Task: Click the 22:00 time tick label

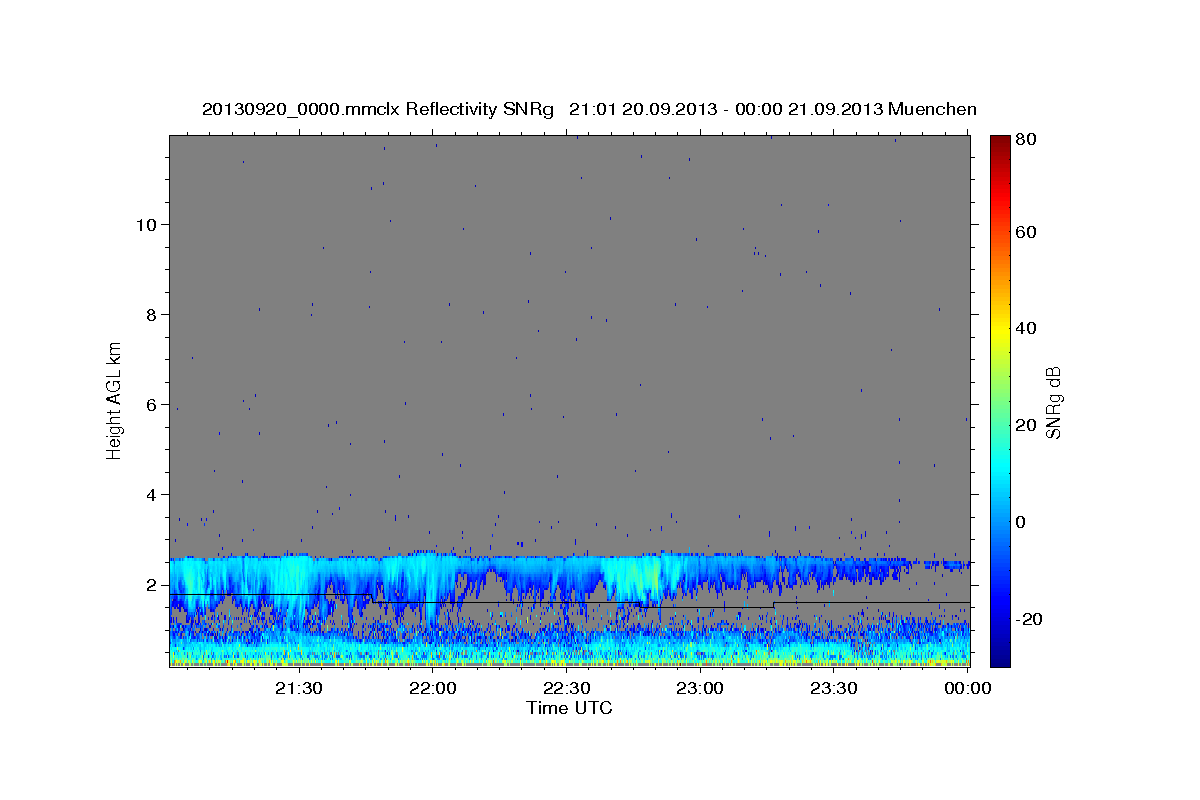Action: point(433,688)
